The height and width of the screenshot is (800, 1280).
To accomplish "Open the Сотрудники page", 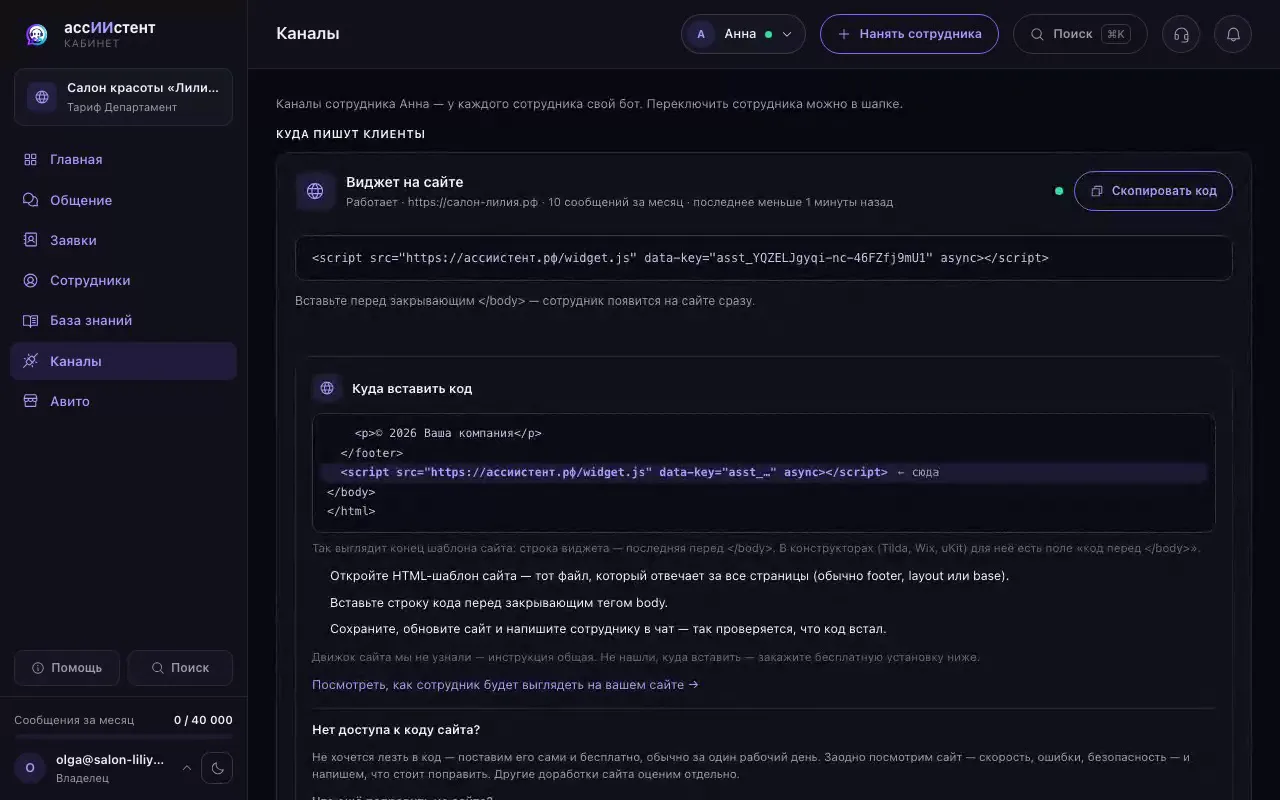I will coord(123,281).
